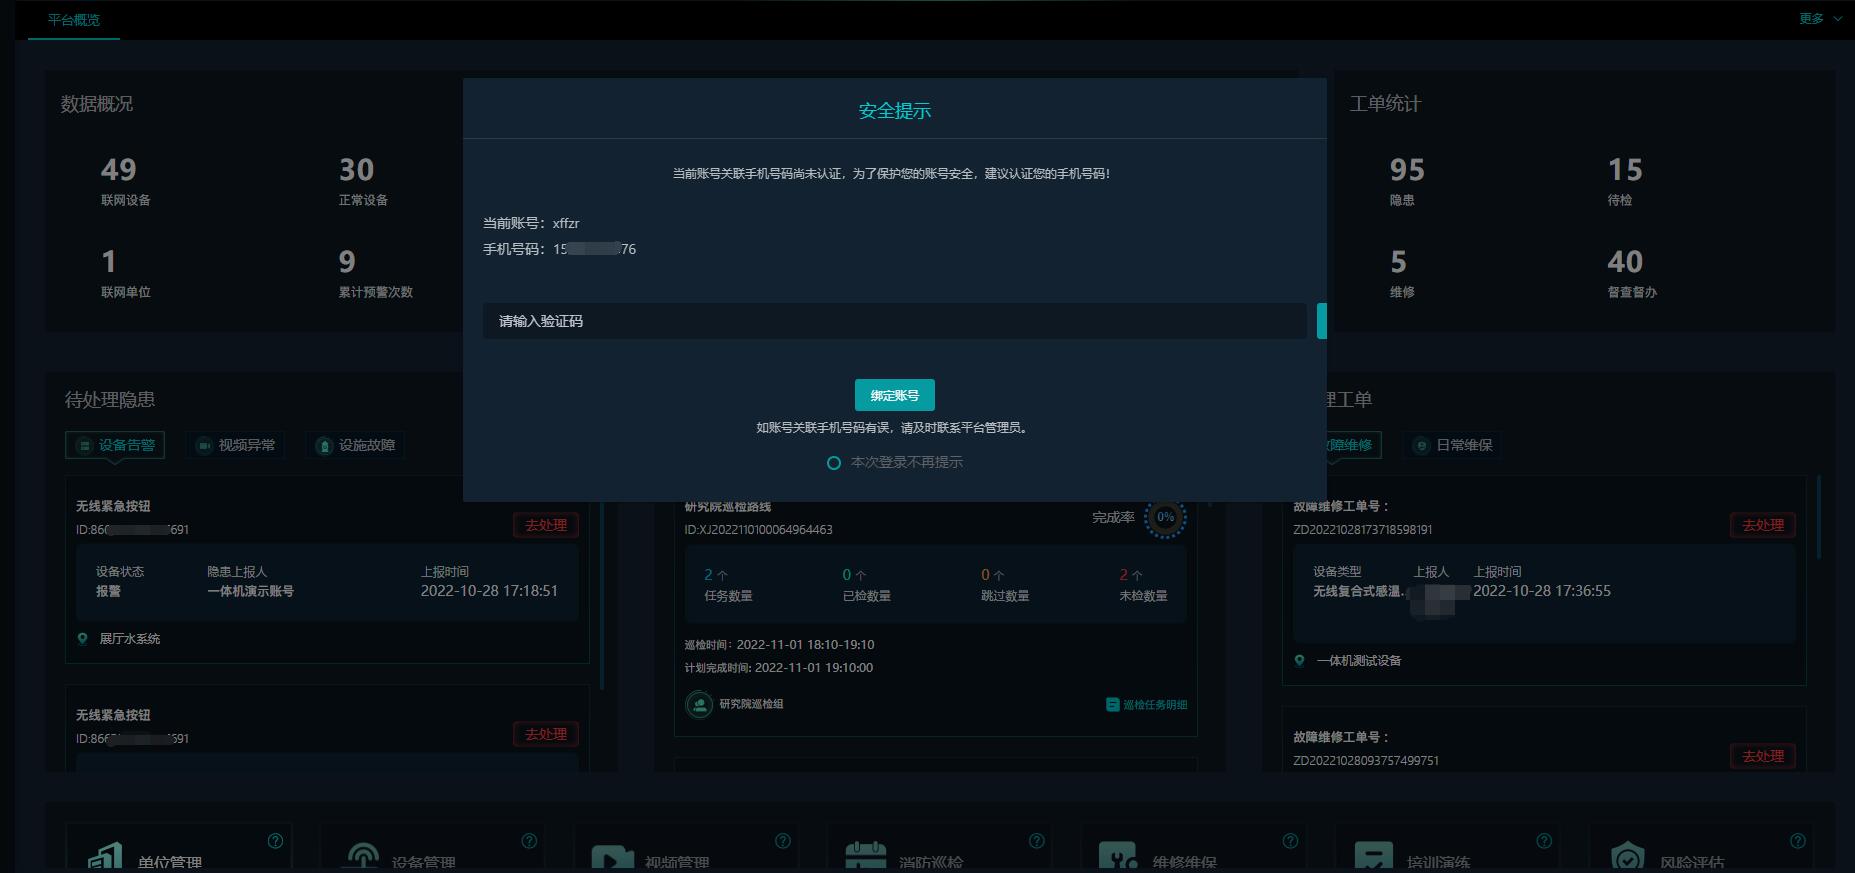This screenshot has height=873, width=1855.
Task: Open the help icon on 培训演练 card
Action: pos(1544,841)
